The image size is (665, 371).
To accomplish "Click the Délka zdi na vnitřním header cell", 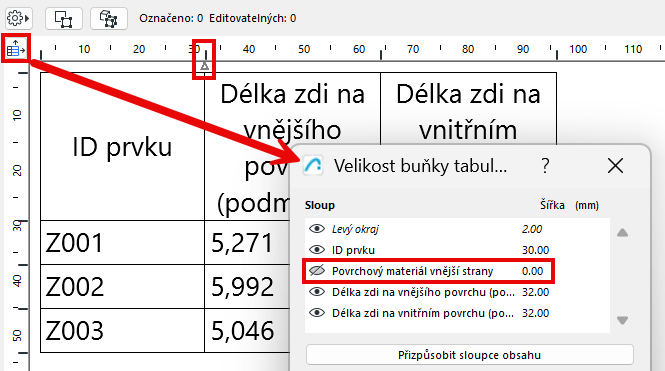I will click(468, 109).
